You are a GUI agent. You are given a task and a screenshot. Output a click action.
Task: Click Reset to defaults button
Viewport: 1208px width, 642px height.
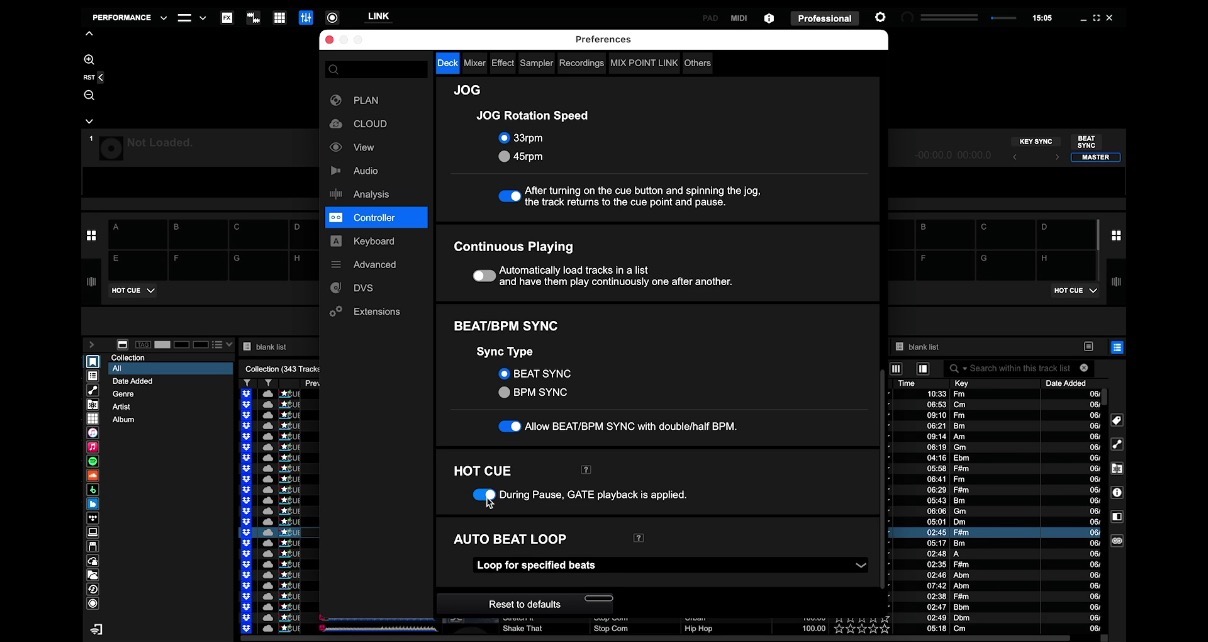tap(525, 604)
